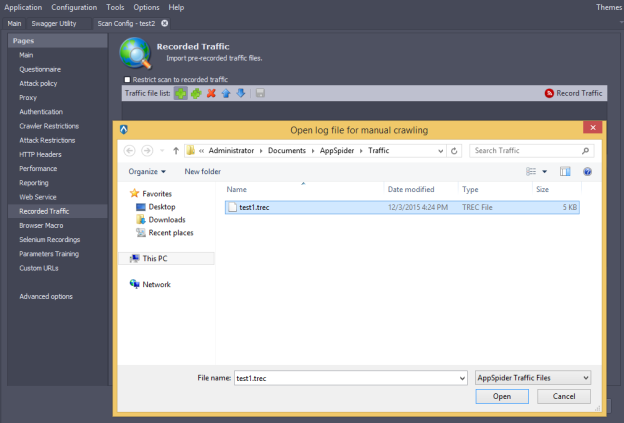Click the first green add traffic file icon
The image size is (624, 423).
coord(180,93)
